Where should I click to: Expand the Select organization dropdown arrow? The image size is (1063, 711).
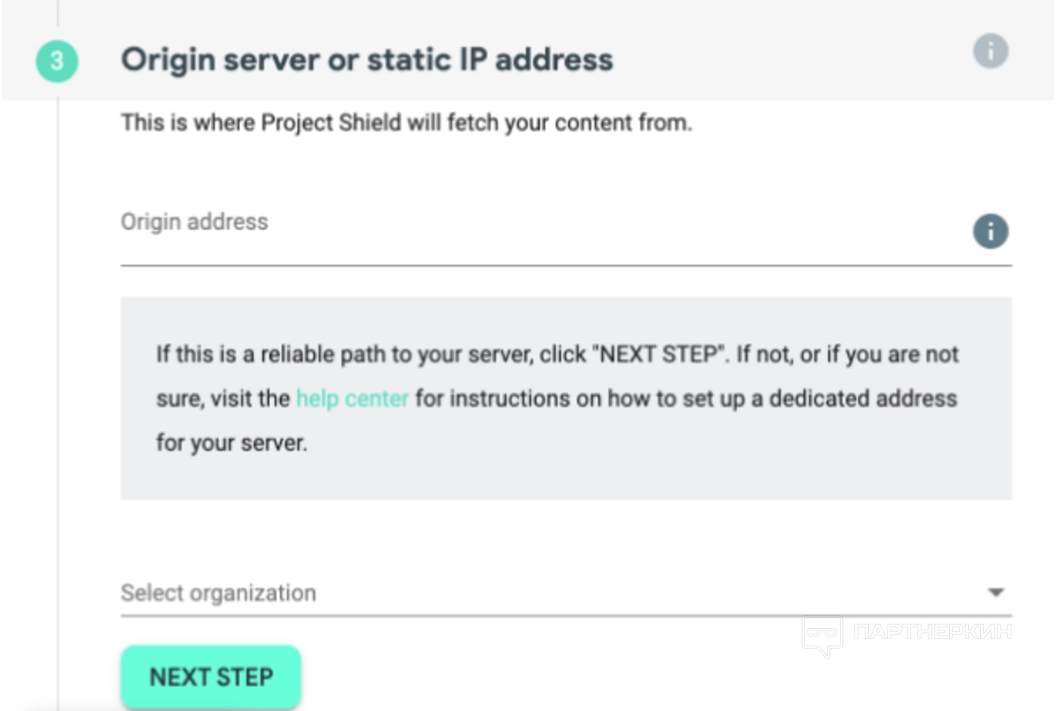[x=995, y=593]
